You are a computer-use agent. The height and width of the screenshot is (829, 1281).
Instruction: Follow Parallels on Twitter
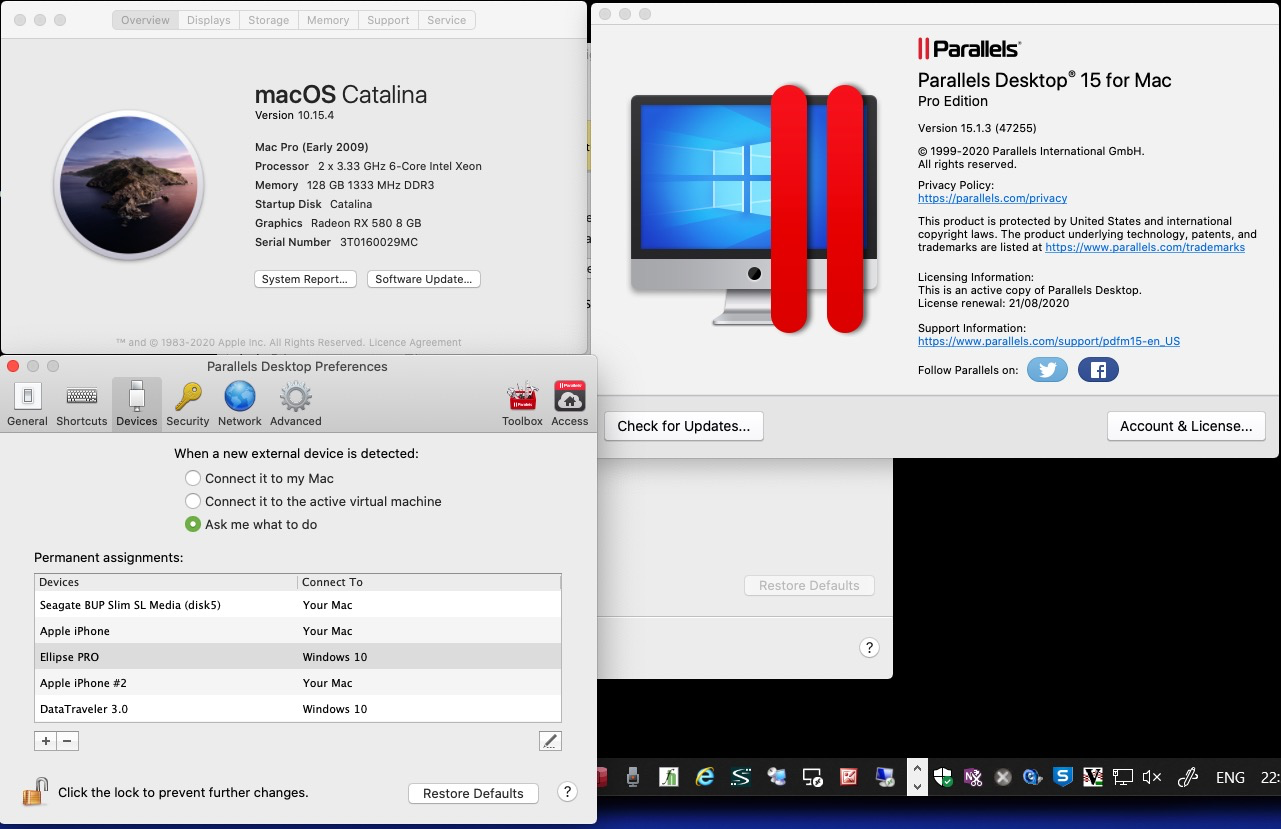[x=1047, y=370]
